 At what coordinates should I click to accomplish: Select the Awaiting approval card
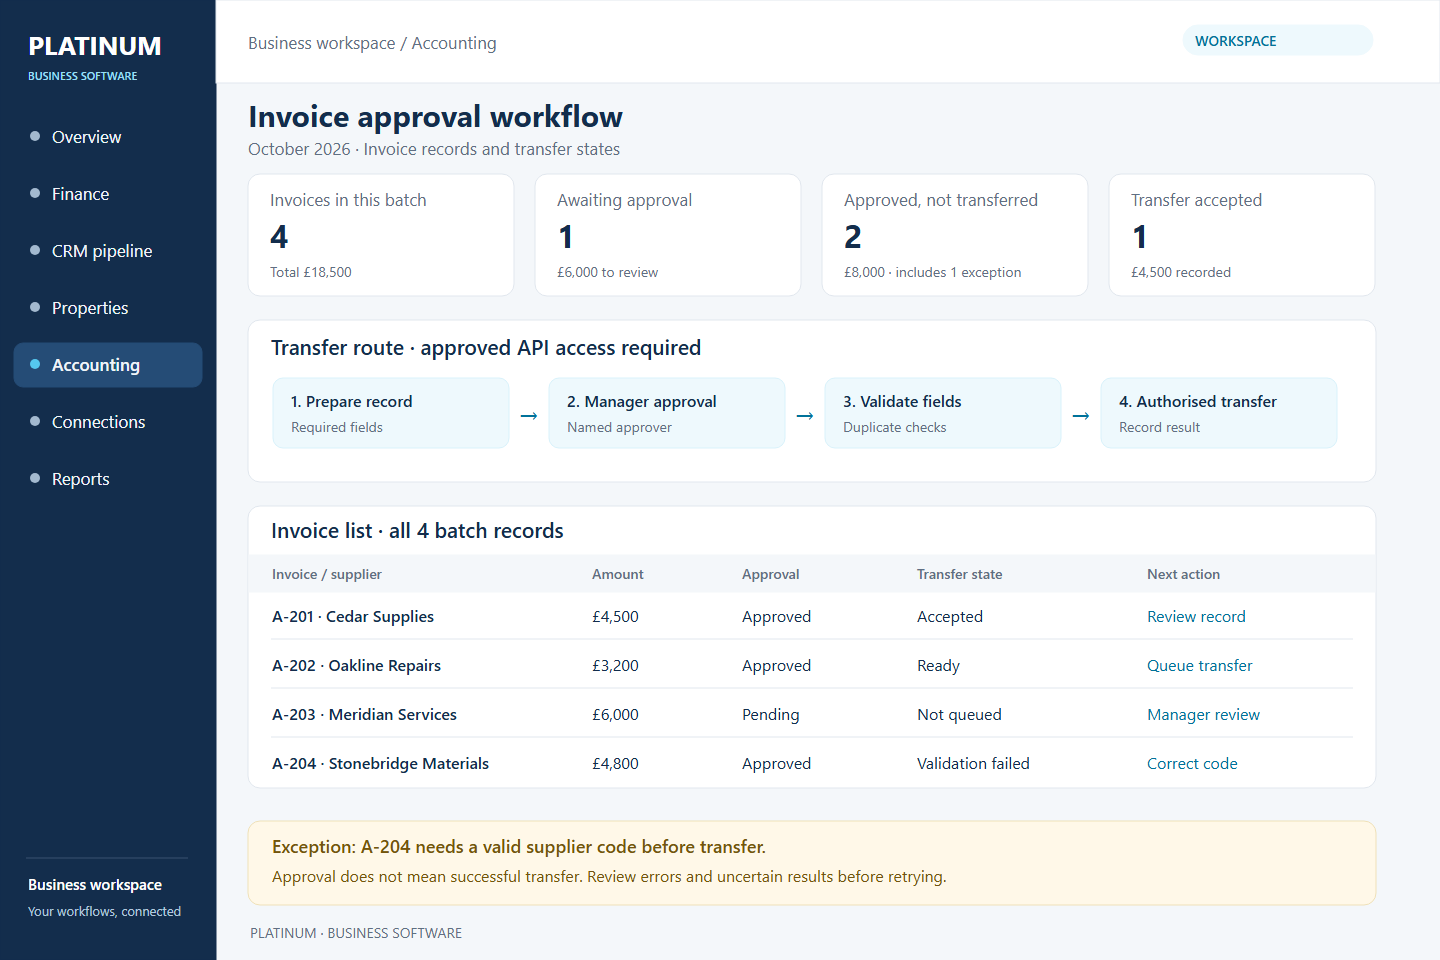pyautogui.click(x=668, y=235)
